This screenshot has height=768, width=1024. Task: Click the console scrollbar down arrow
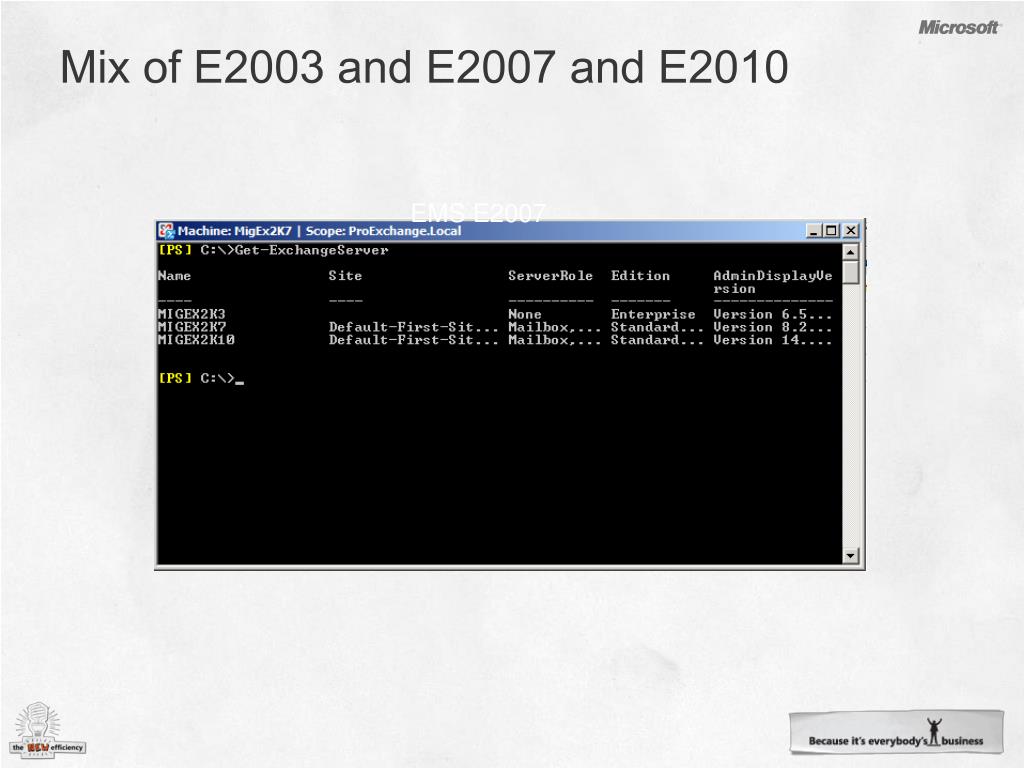[850, 556]
